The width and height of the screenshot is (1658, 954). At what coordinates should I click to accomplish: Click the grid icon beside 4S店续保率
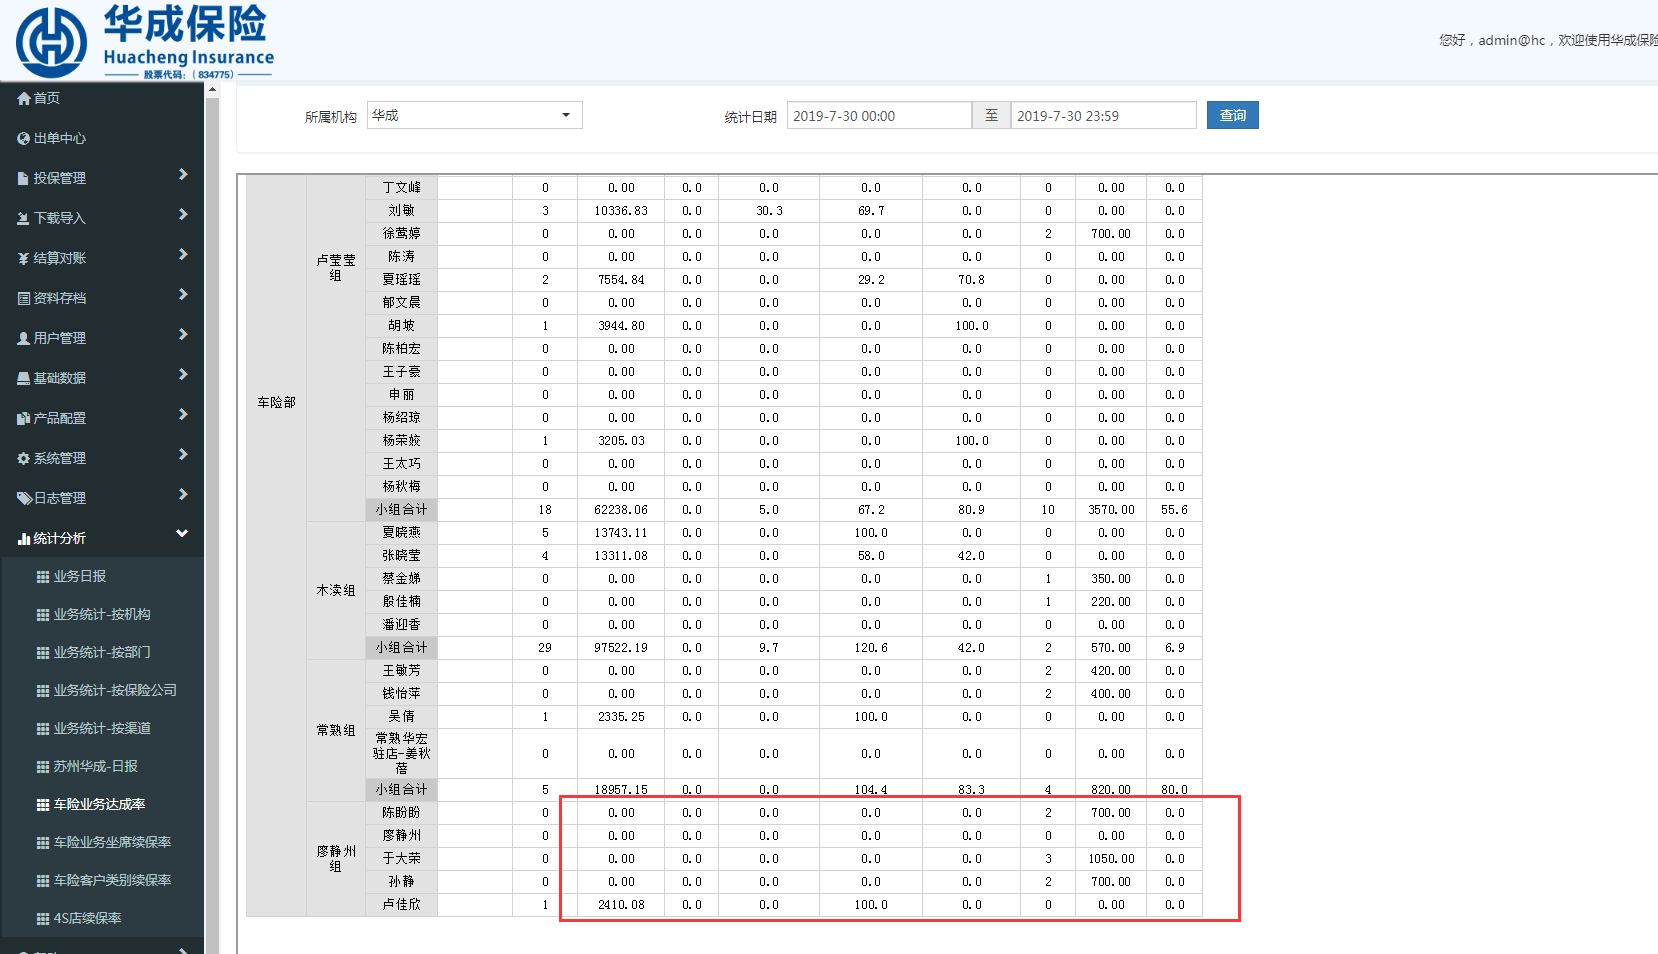pos(43,918)
